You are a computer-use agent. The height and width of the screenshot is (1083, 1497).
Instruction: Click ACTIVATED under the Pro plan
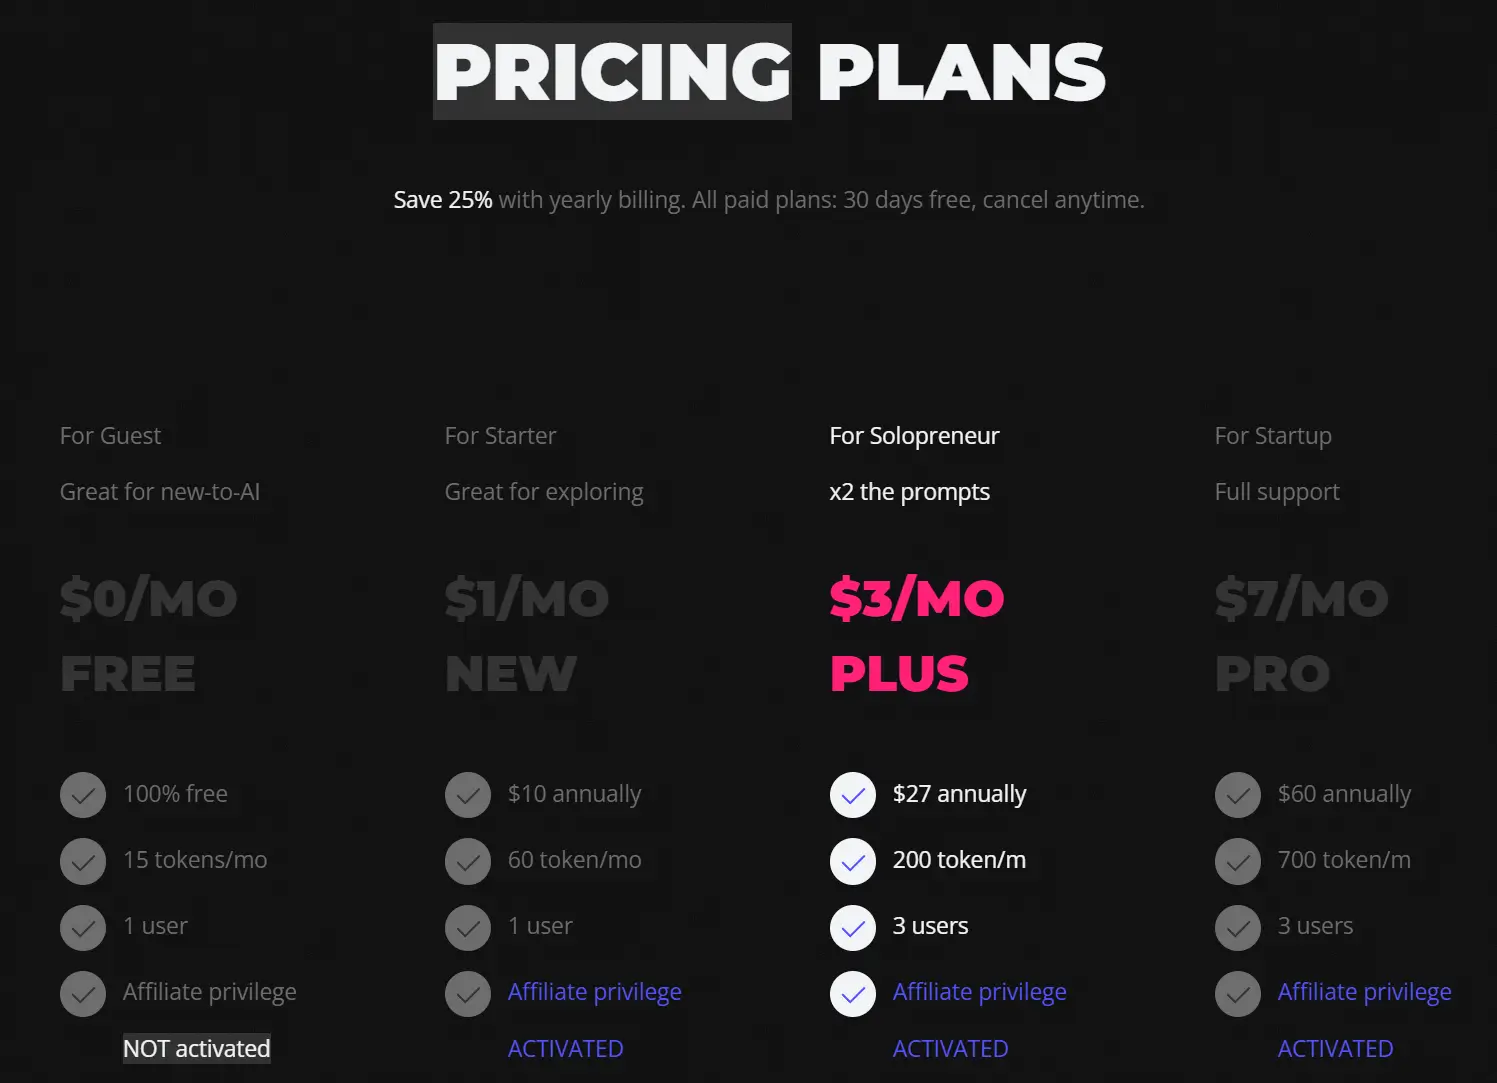pos(1335,1049)
